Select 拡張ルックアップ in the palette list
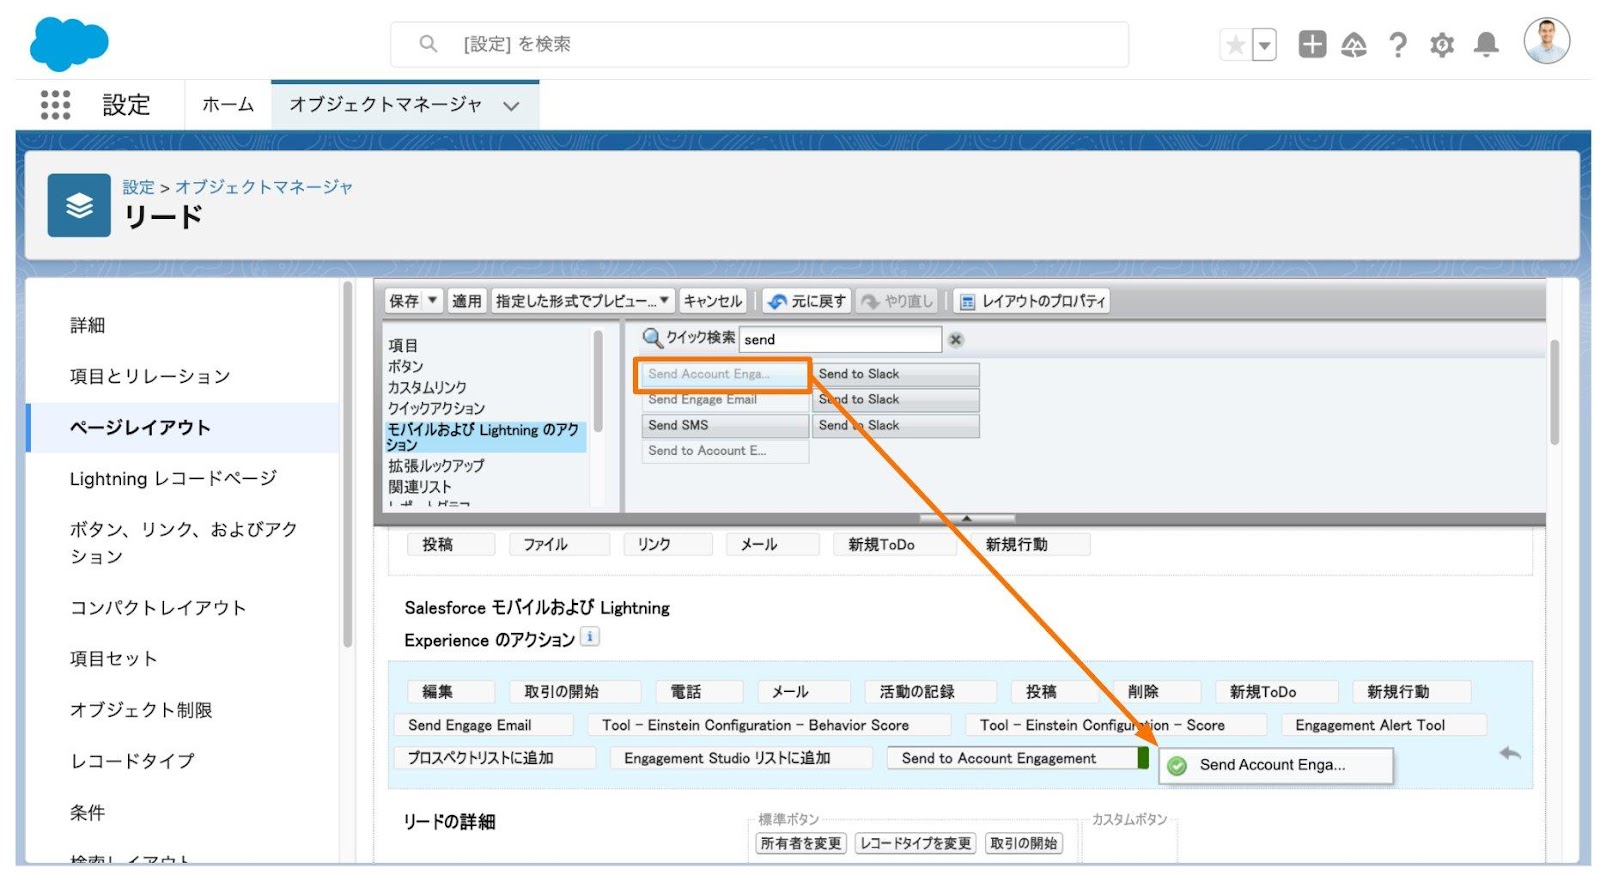 point(436,466)
